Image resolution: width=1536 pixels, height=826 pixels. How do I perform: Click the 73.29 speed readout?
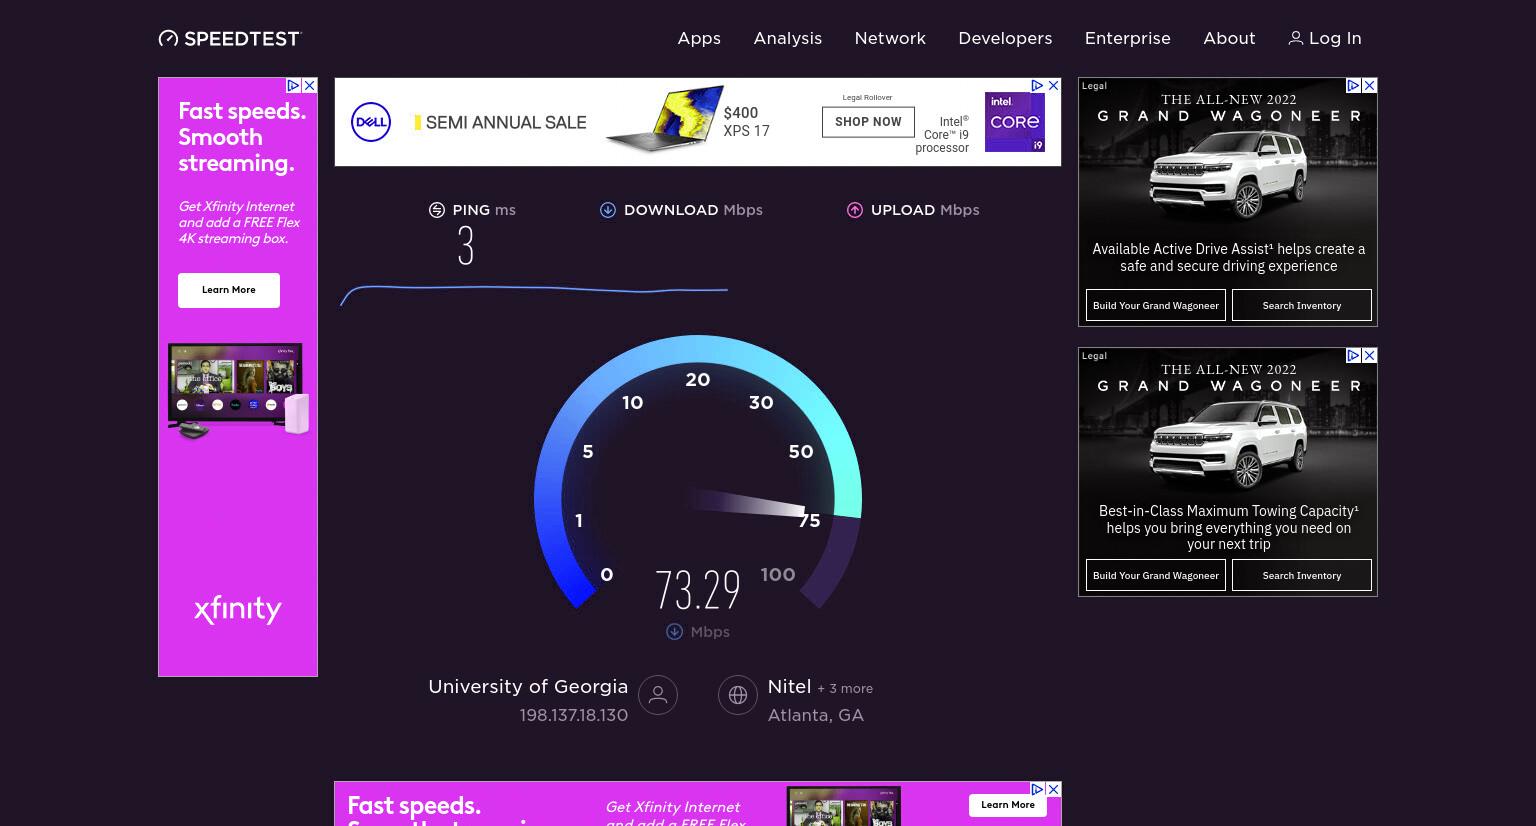pyautogui.click(x=698, y=590)
